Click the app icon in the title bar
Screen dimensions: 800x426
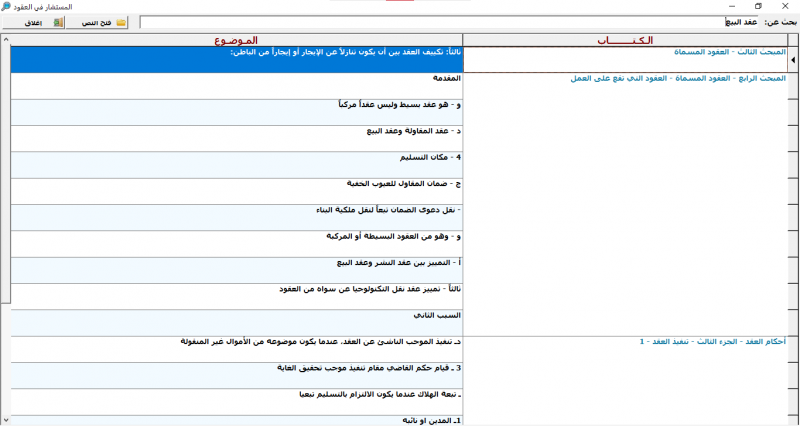[6, 6]
